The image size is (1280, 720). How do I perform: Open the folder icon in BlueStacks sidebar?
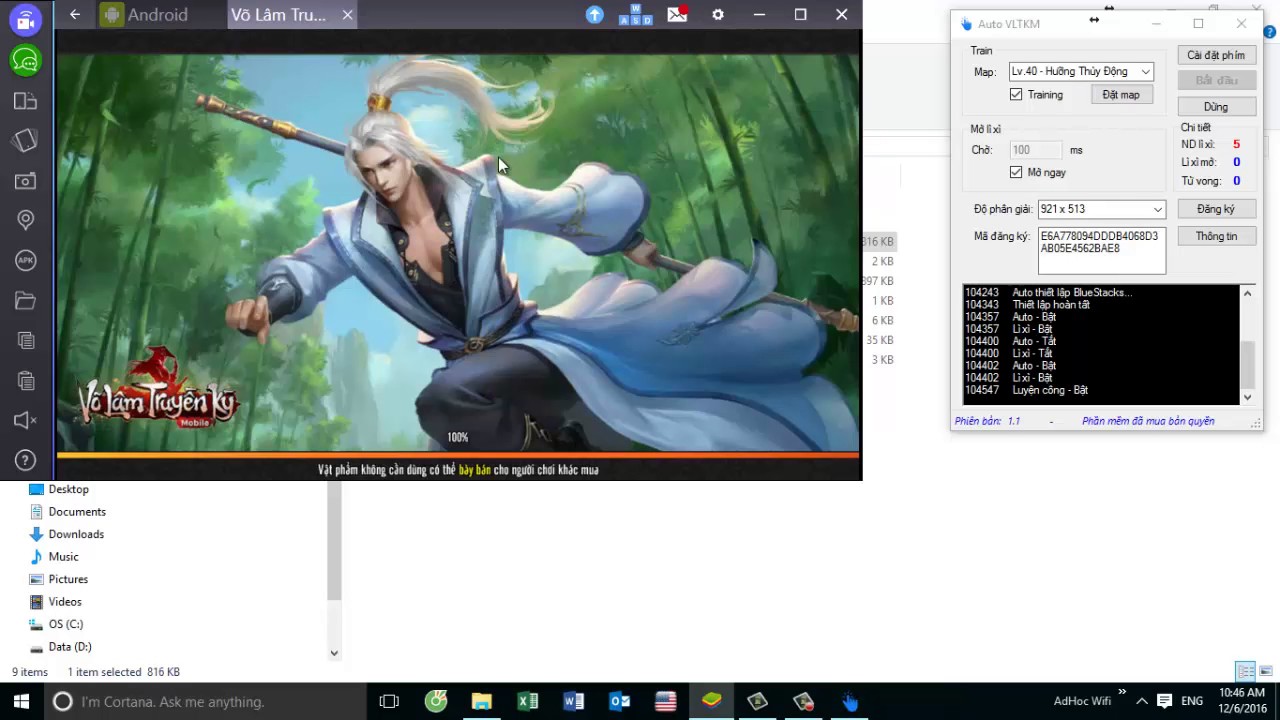[x=25, y=300]
